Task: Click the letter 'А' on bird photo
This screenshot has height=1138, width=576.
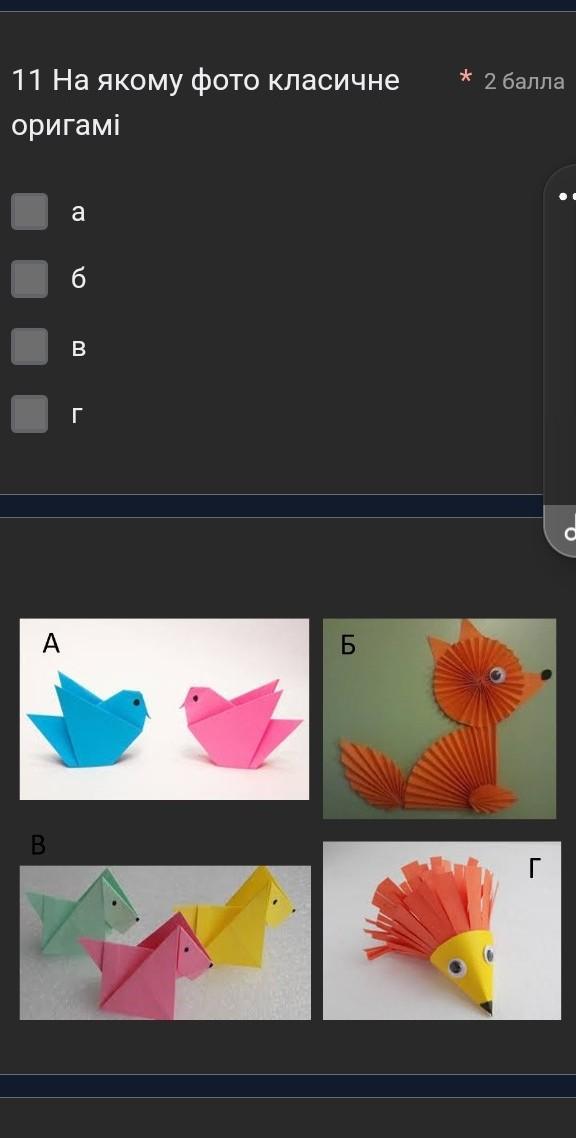Action: [51, 643]
